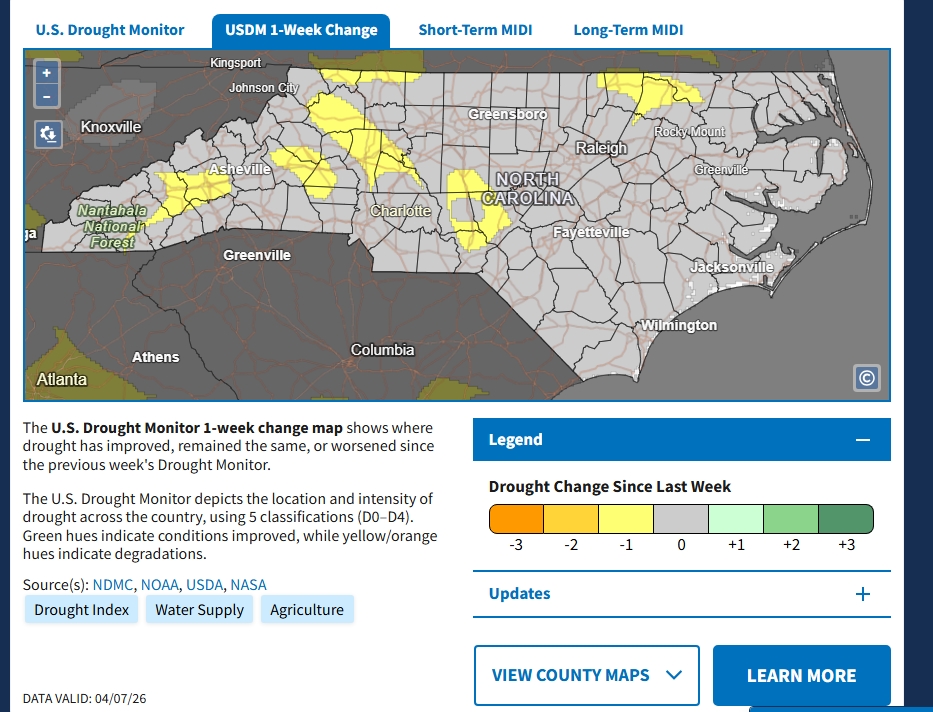Image resolution: width=933 pixels, height=712 pixels.
Task: Open the NDMC source link
Action: [x=113, y=585]
